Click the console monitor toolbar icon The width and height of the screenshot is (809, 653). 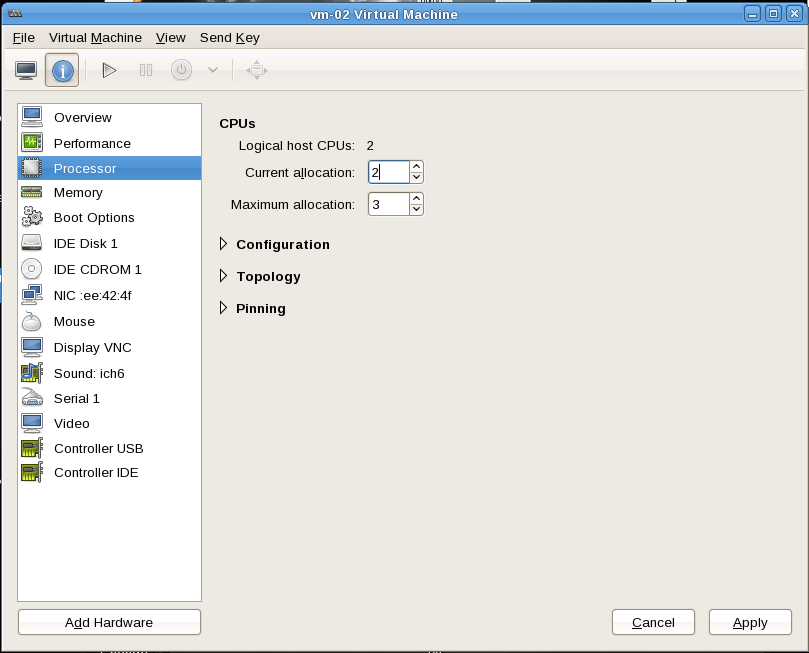(x=26, y=70)
